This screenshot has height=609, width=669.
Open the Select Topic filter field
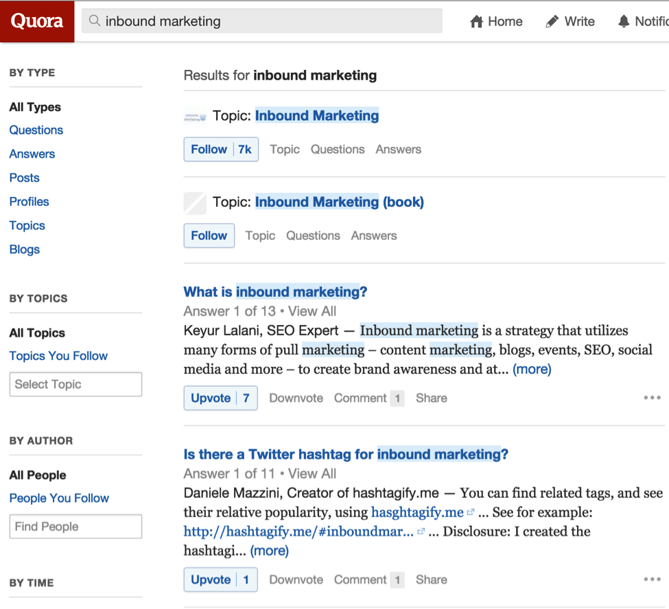point(76,384)
